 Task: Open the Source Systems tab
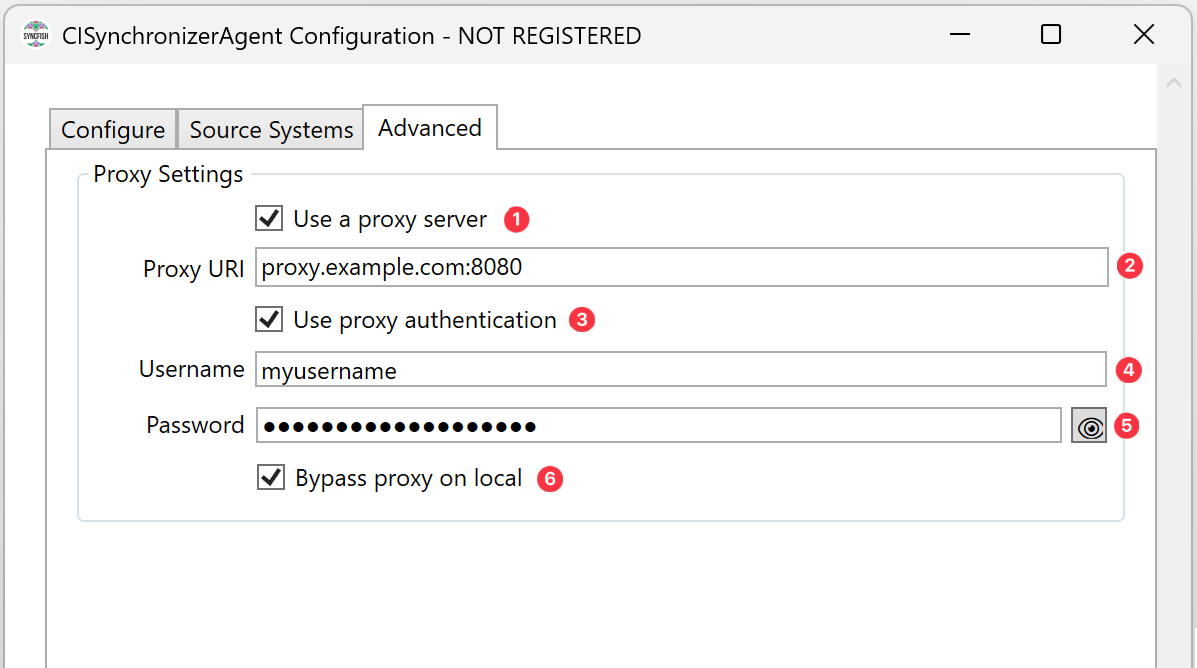pos(271,130)
